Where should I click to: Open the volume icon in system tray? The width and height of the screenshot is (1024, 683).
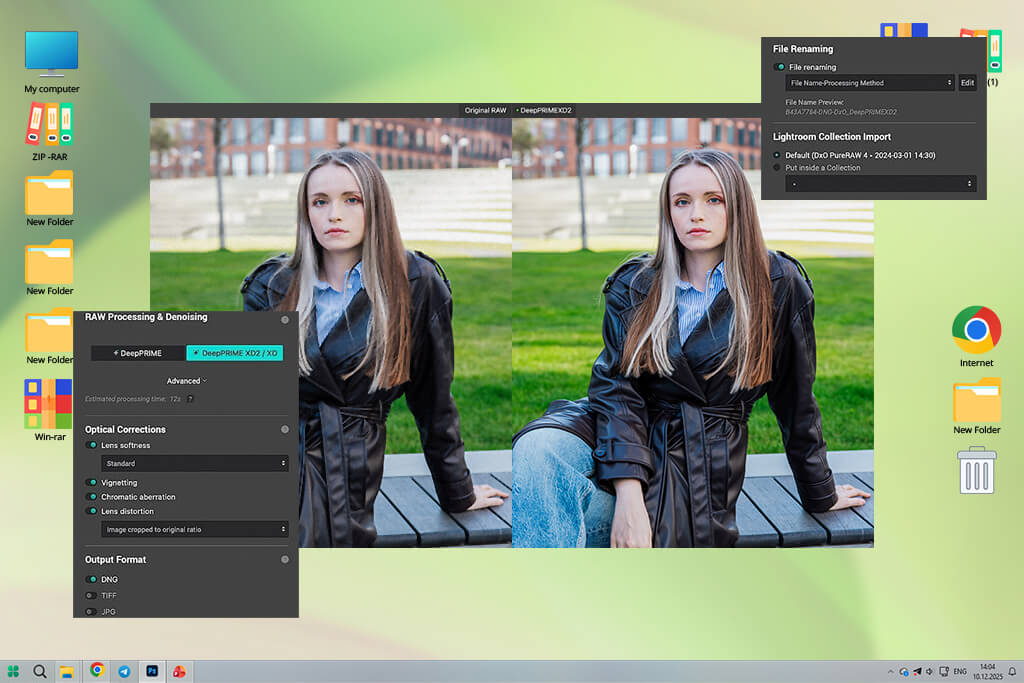coord(929,671)
